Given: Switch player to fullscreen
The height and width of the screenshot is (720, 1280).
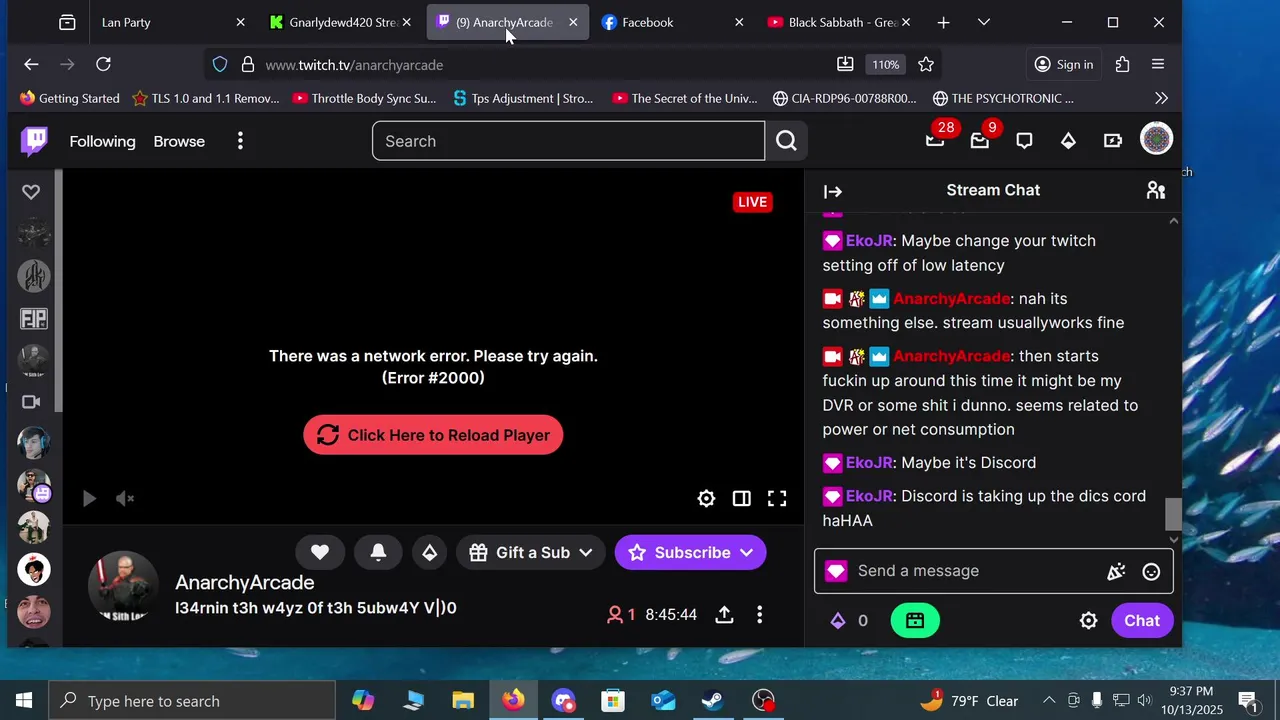Looking at the screenshot, I should point(777,498).
